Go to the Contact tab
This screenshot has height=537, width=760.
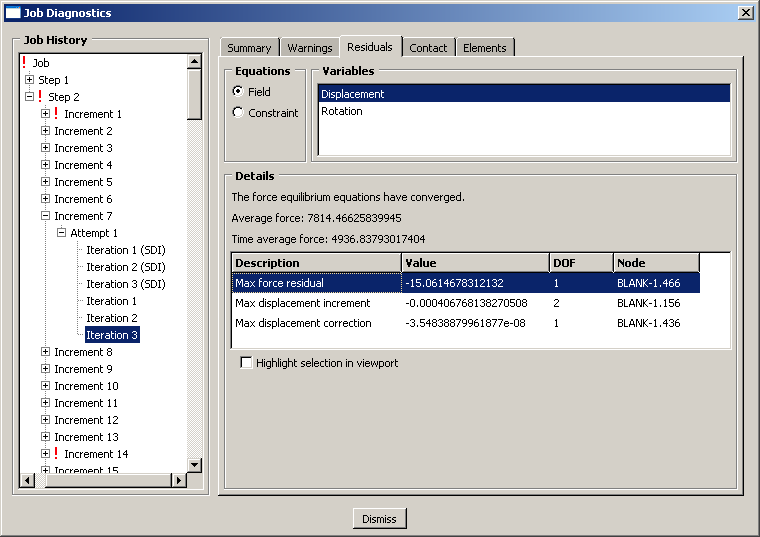428,48
